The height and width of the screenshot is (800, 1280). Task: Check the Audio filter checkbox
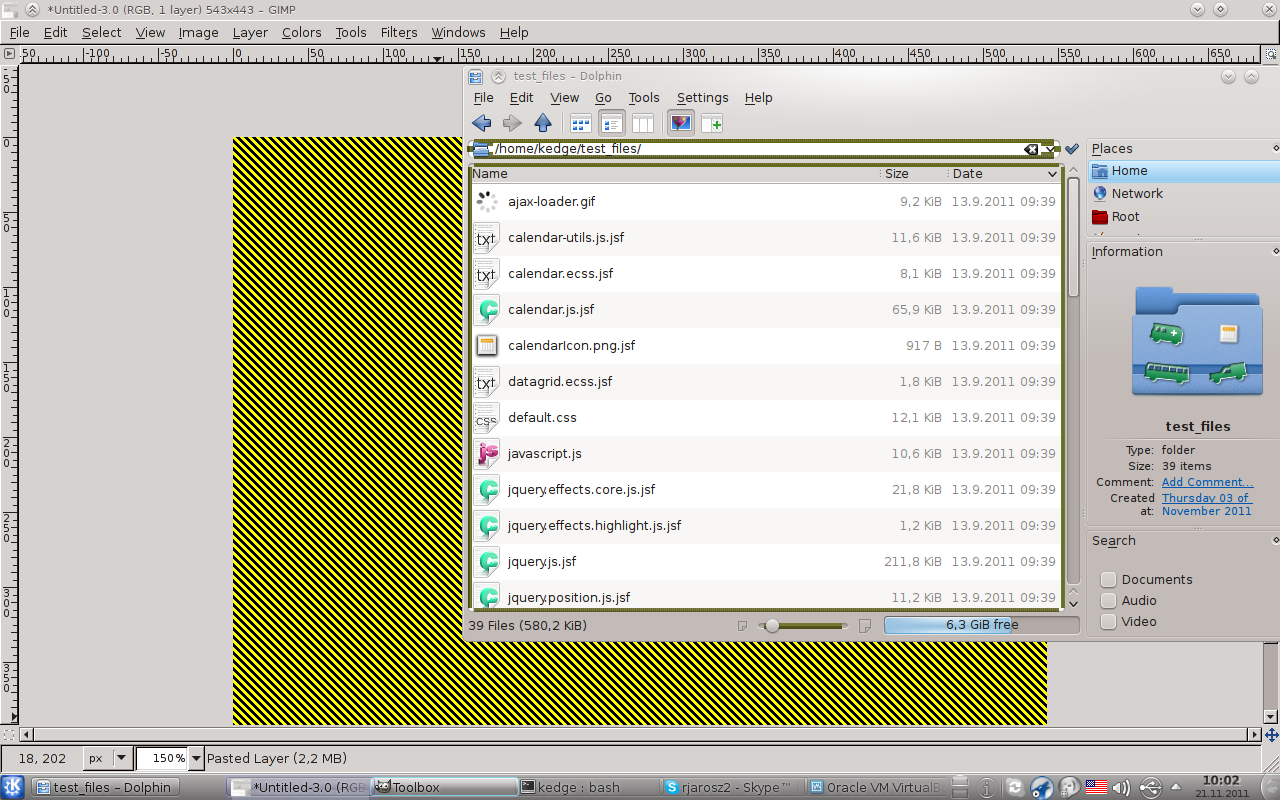(1108, 600)
